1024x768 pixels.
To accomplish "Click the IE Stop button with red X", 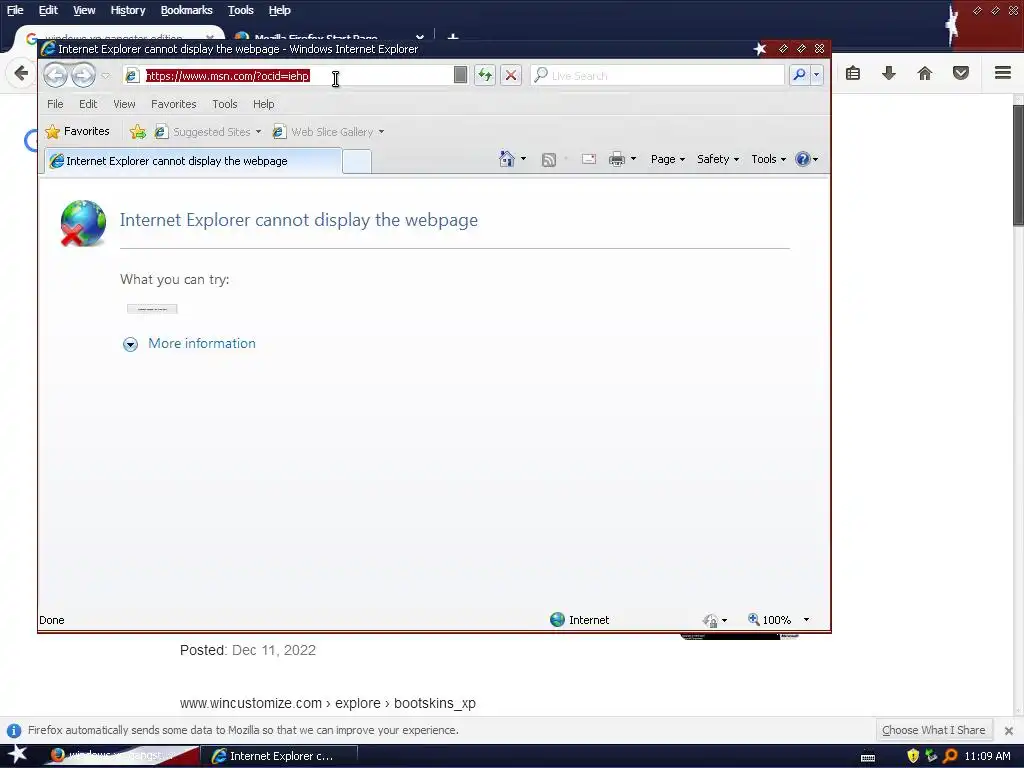I will (511, 75).
